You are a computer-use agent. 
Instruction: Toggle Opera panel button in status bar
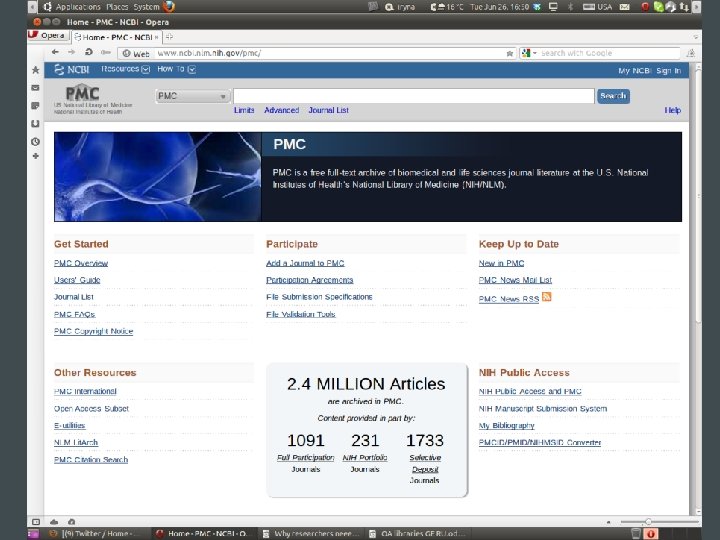point(36,522)
